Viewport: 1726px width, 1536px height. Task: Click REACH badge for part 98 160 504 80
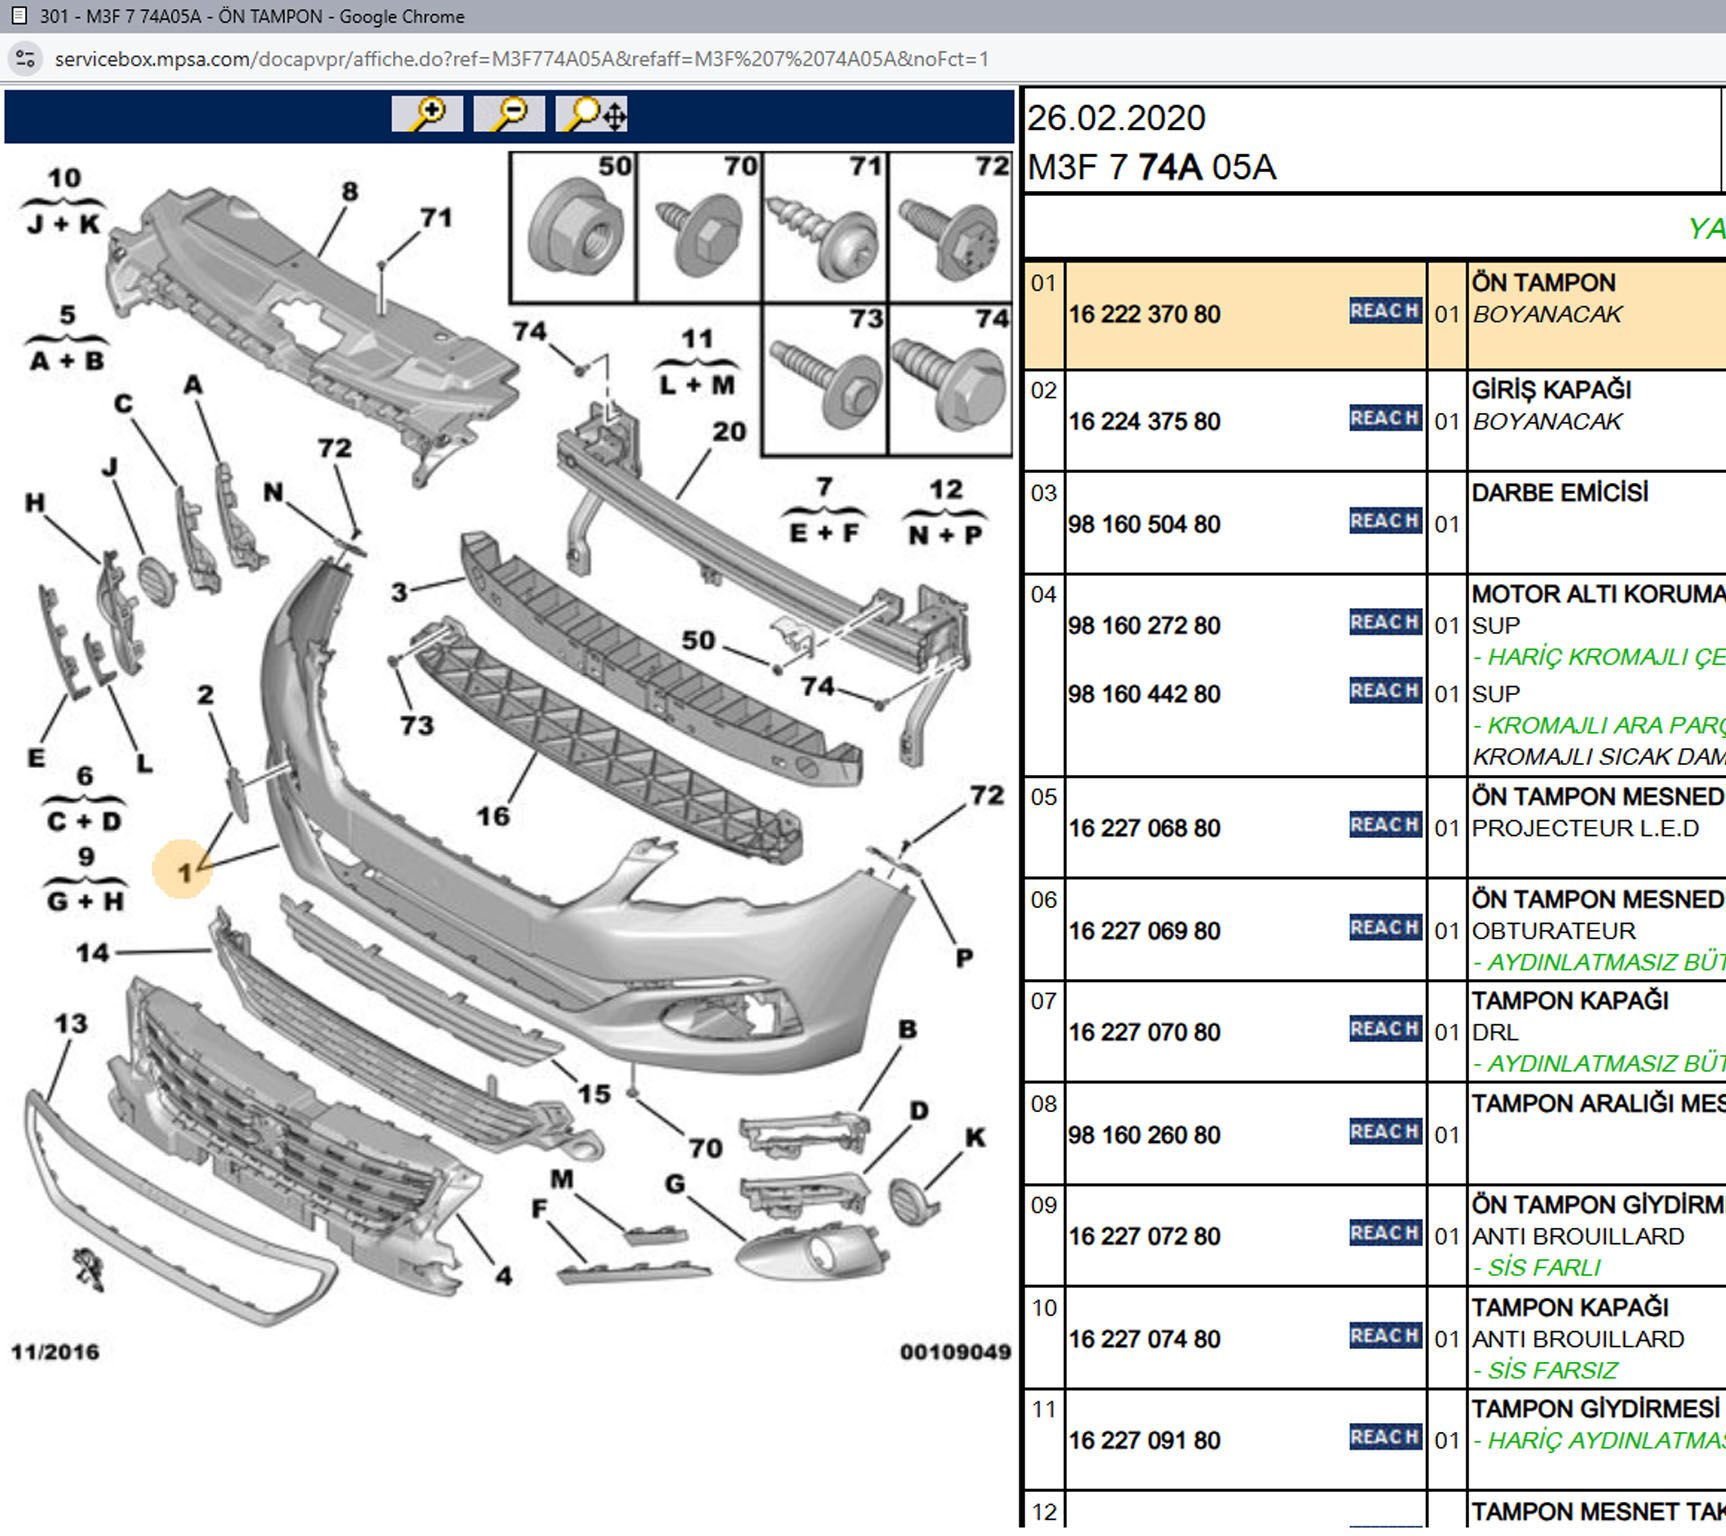click(1384, 521)
